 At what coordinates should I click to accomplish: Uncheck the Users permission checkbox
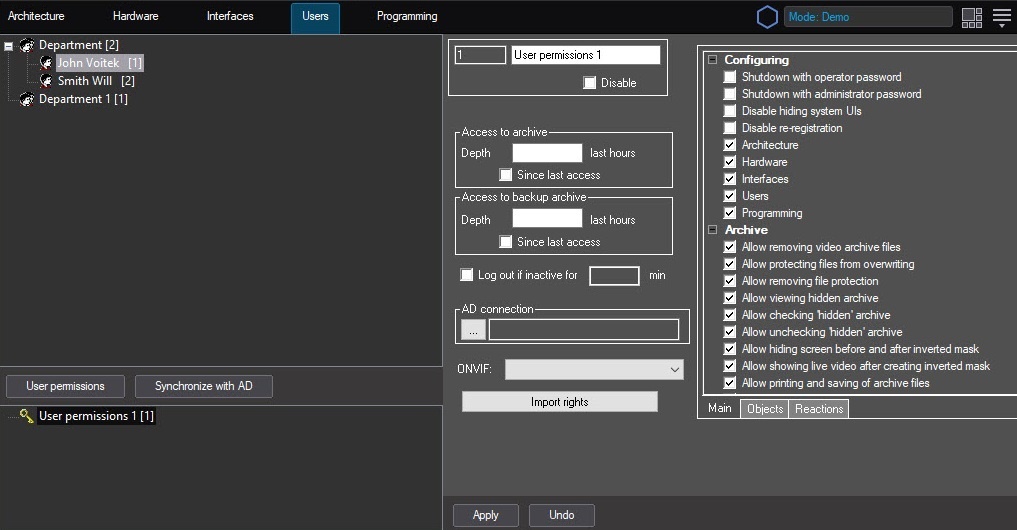click(x=730, y=196)
